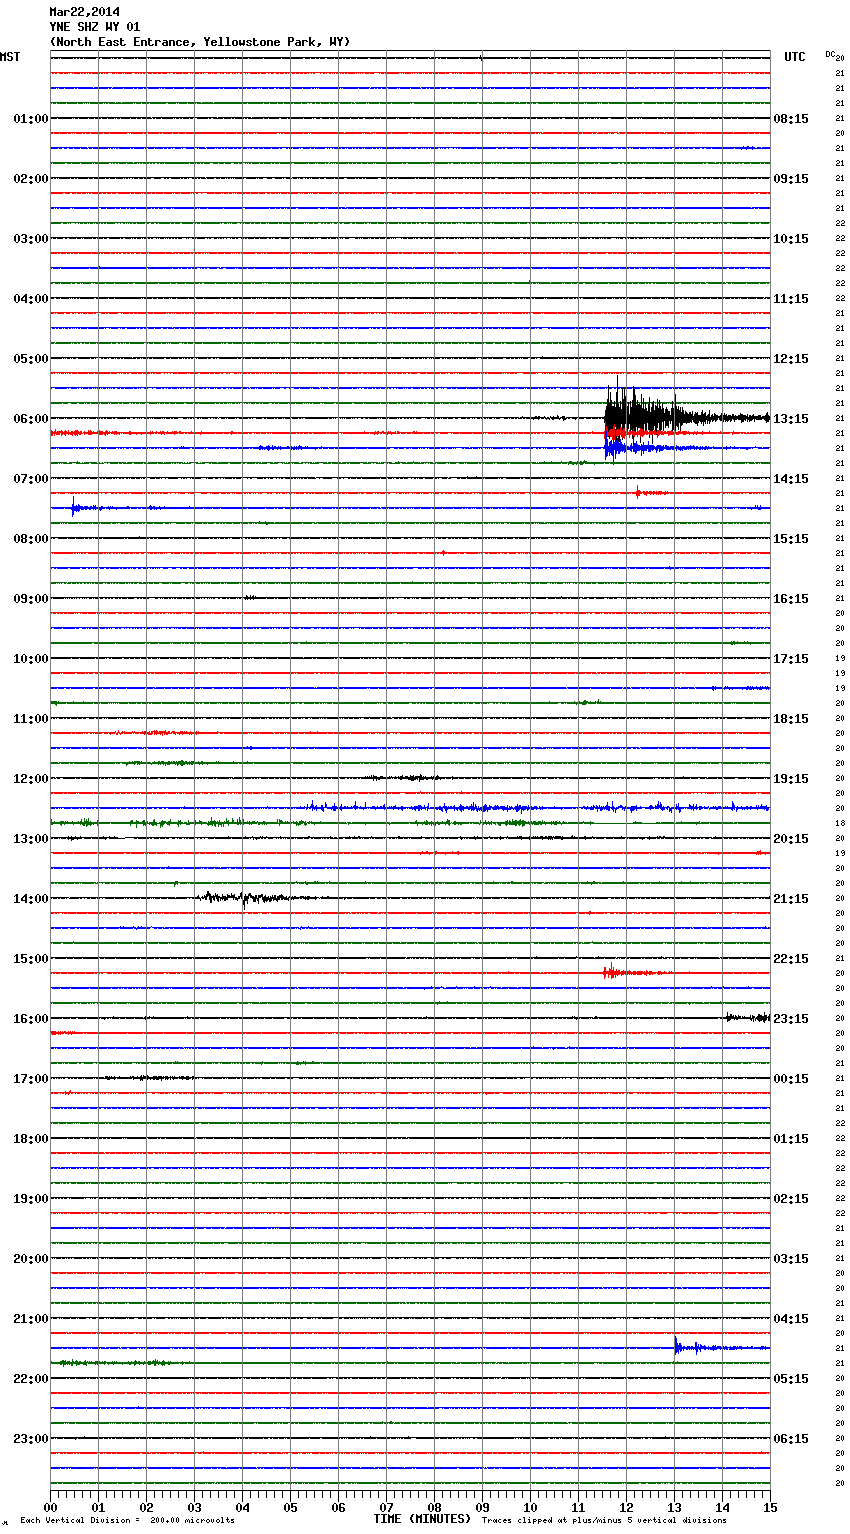Click the North East Entrance, Yellowstone Park title
This screenshot has width=850, height=1534.
200,42
